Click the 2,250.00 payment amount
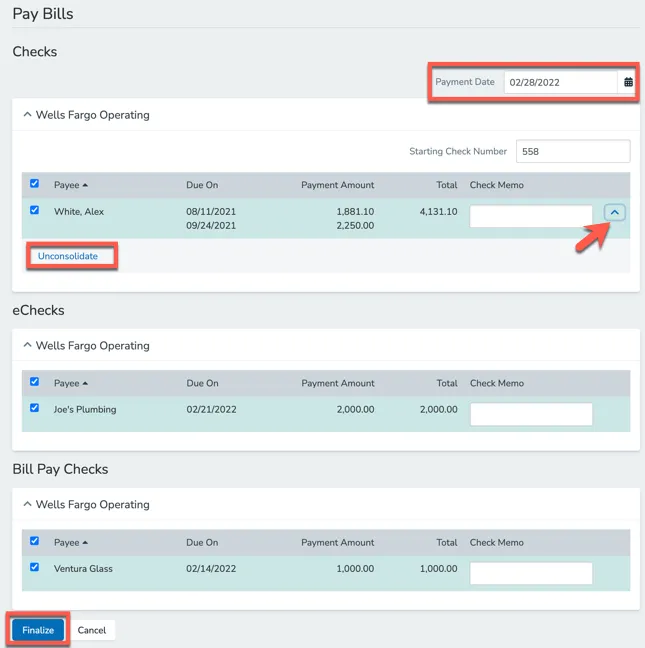645x648 pixels. [x=355, y=226]
